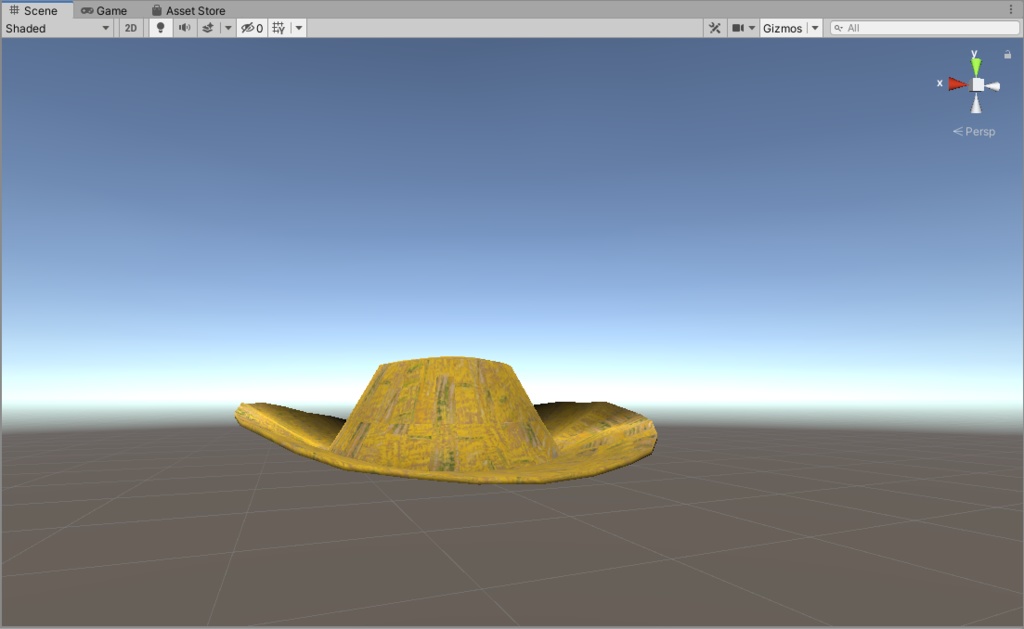The image size is (1024, 629).
Task: Toggle scene audio speaker icon
Action: (x=185, y=28)
